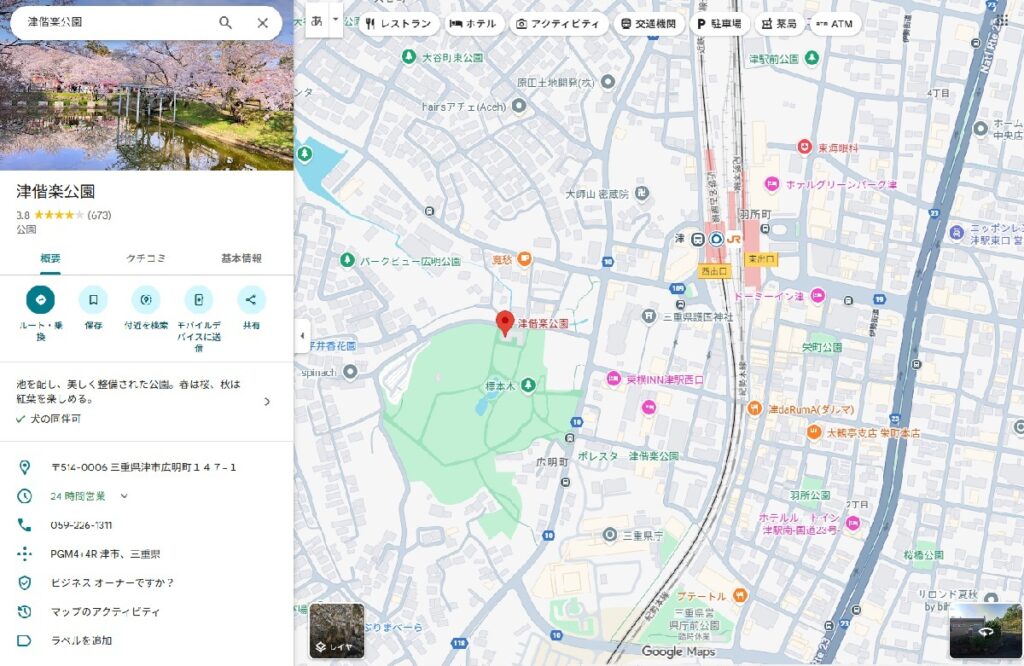Viewport: 1024px width, 666px height.
Task: Open the Google apps grid icon
Action: point(1001,23)
